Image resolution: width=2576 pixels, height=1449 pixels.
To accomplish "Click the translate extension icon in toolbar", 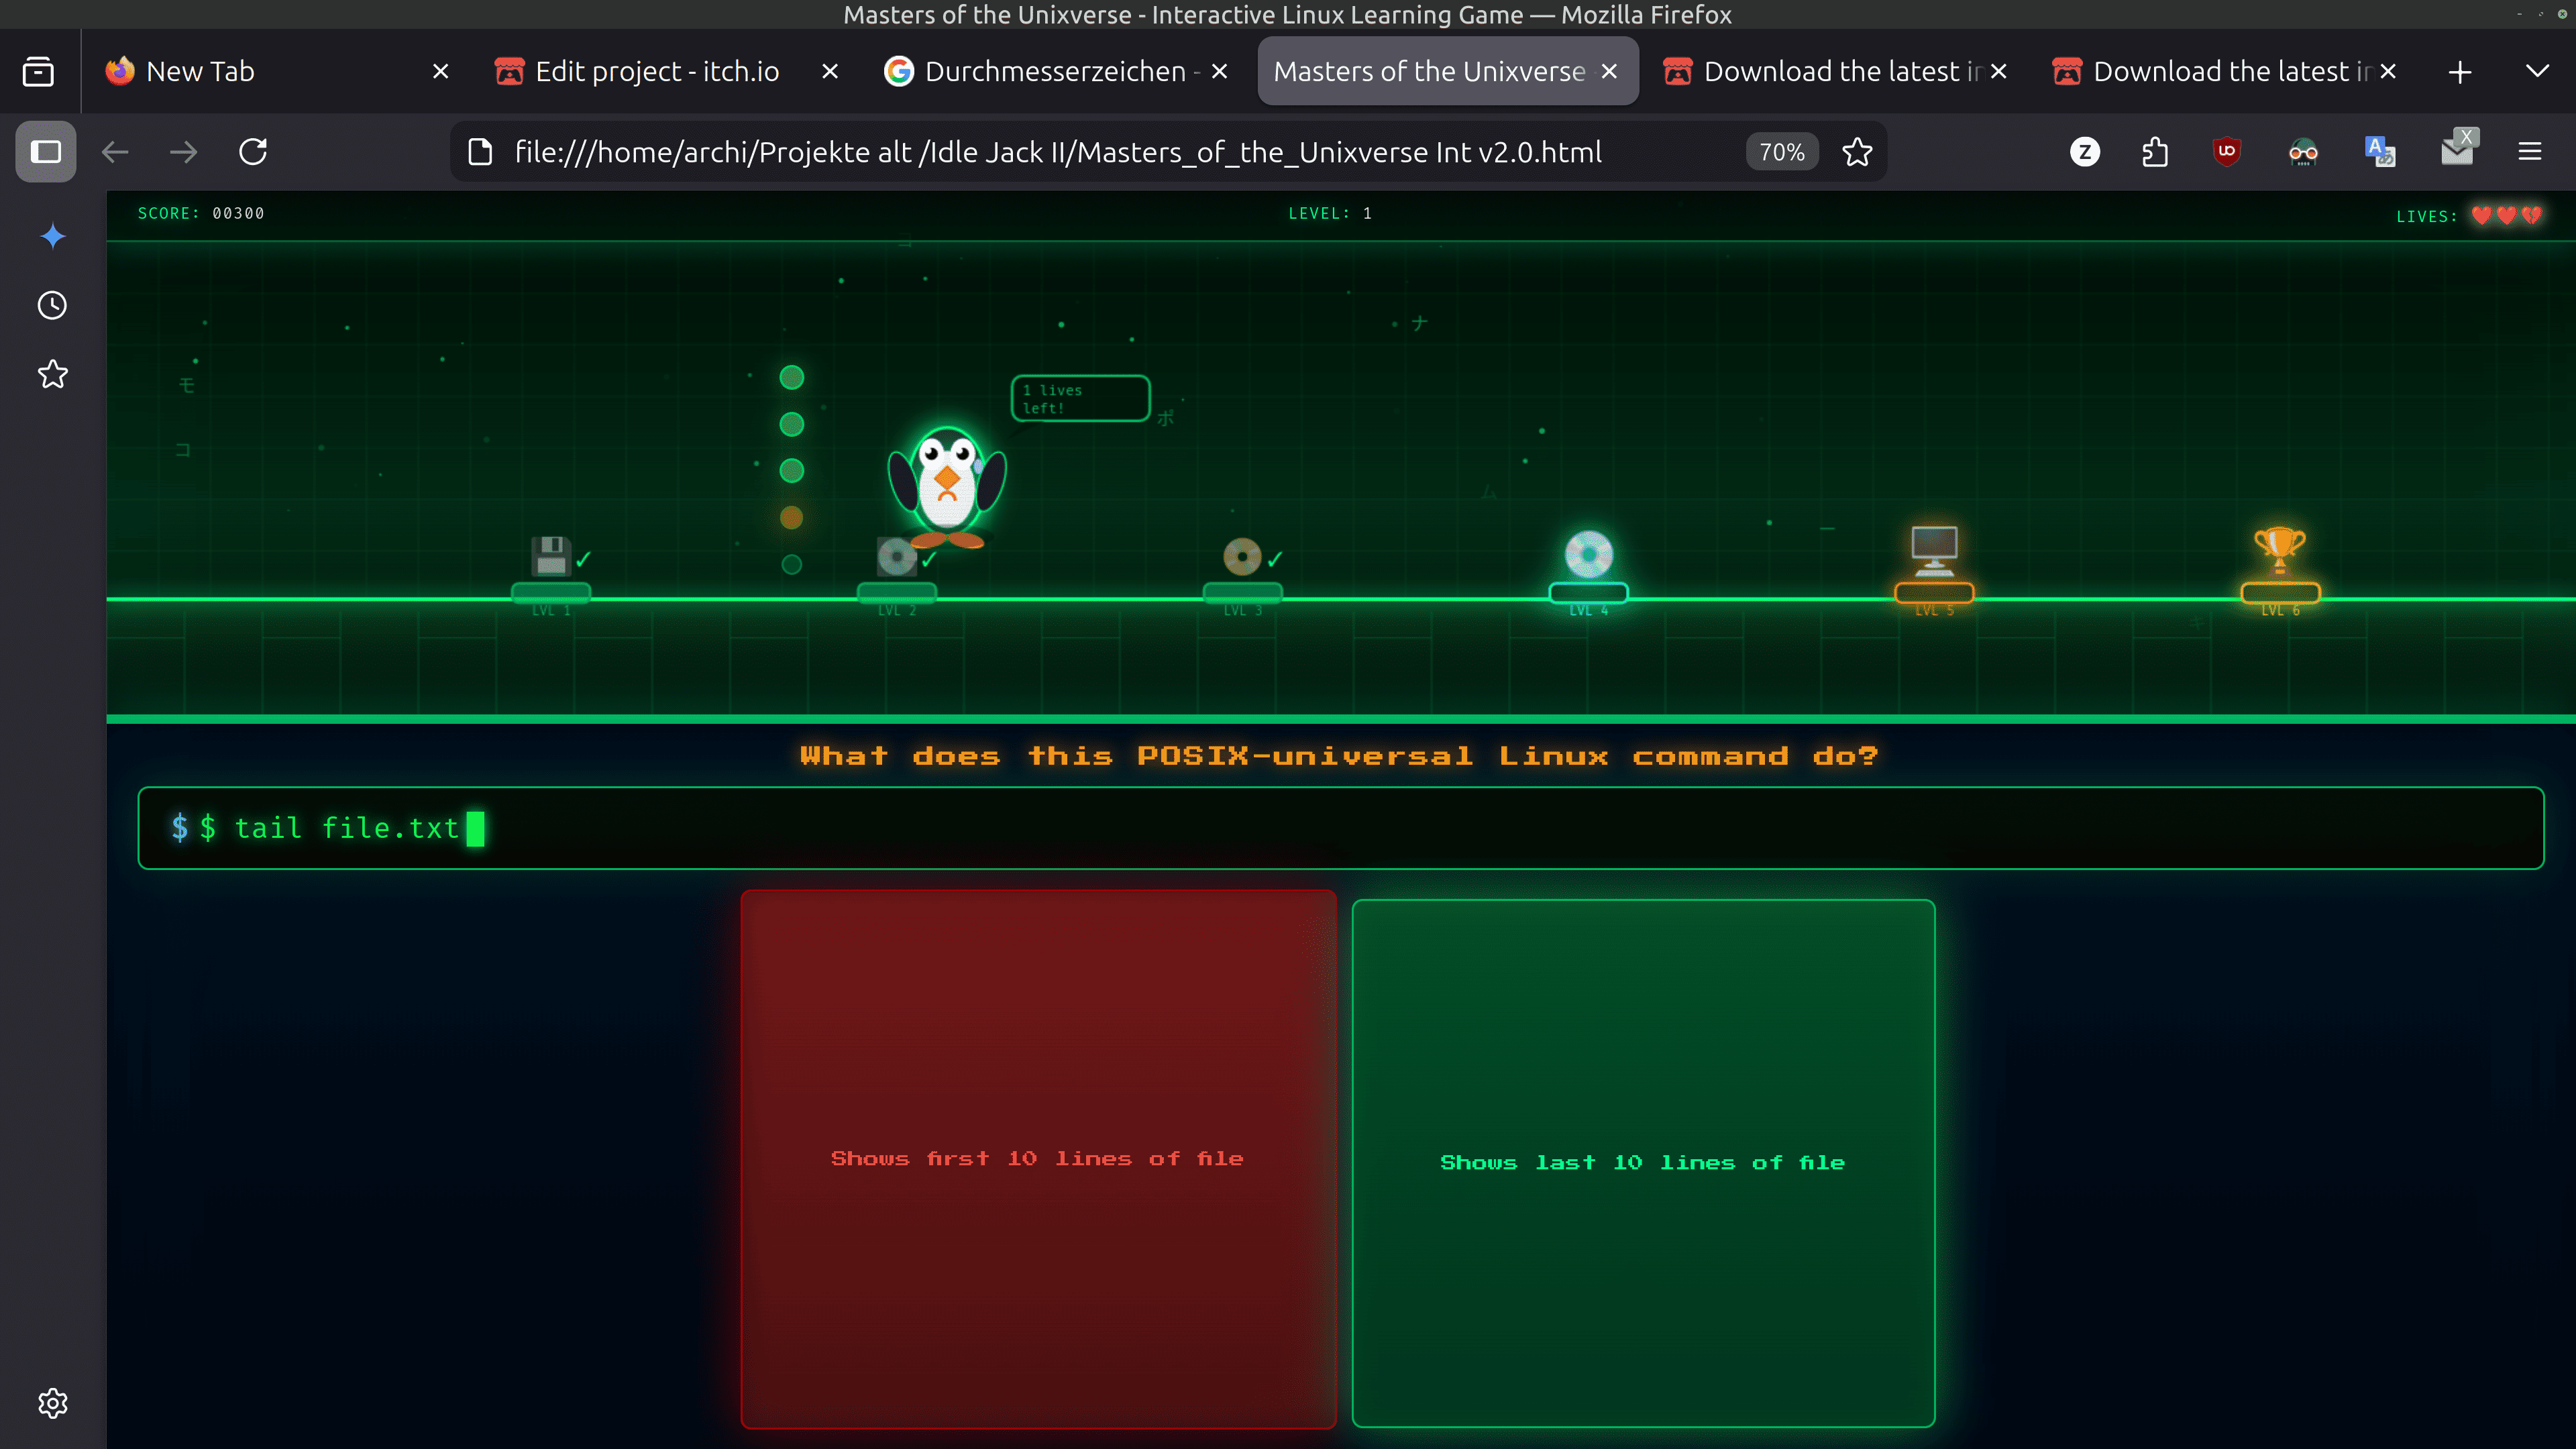I will tap(2379, 151).
